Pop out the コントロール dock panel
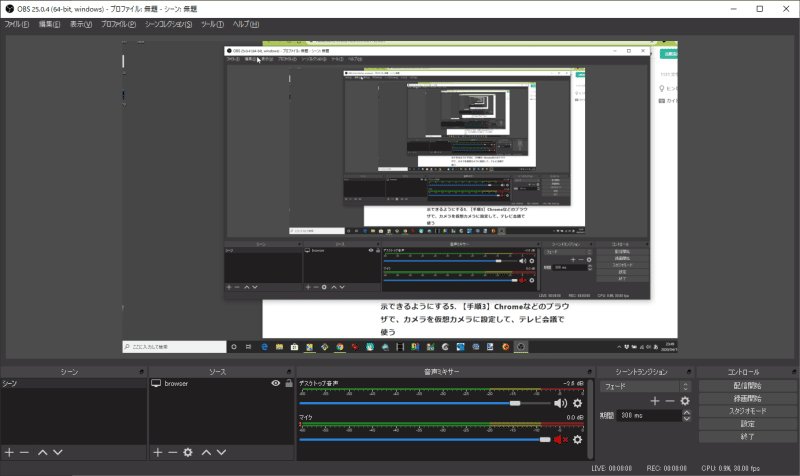This screenshot has width=800, height=476. (x=794, y=372)
